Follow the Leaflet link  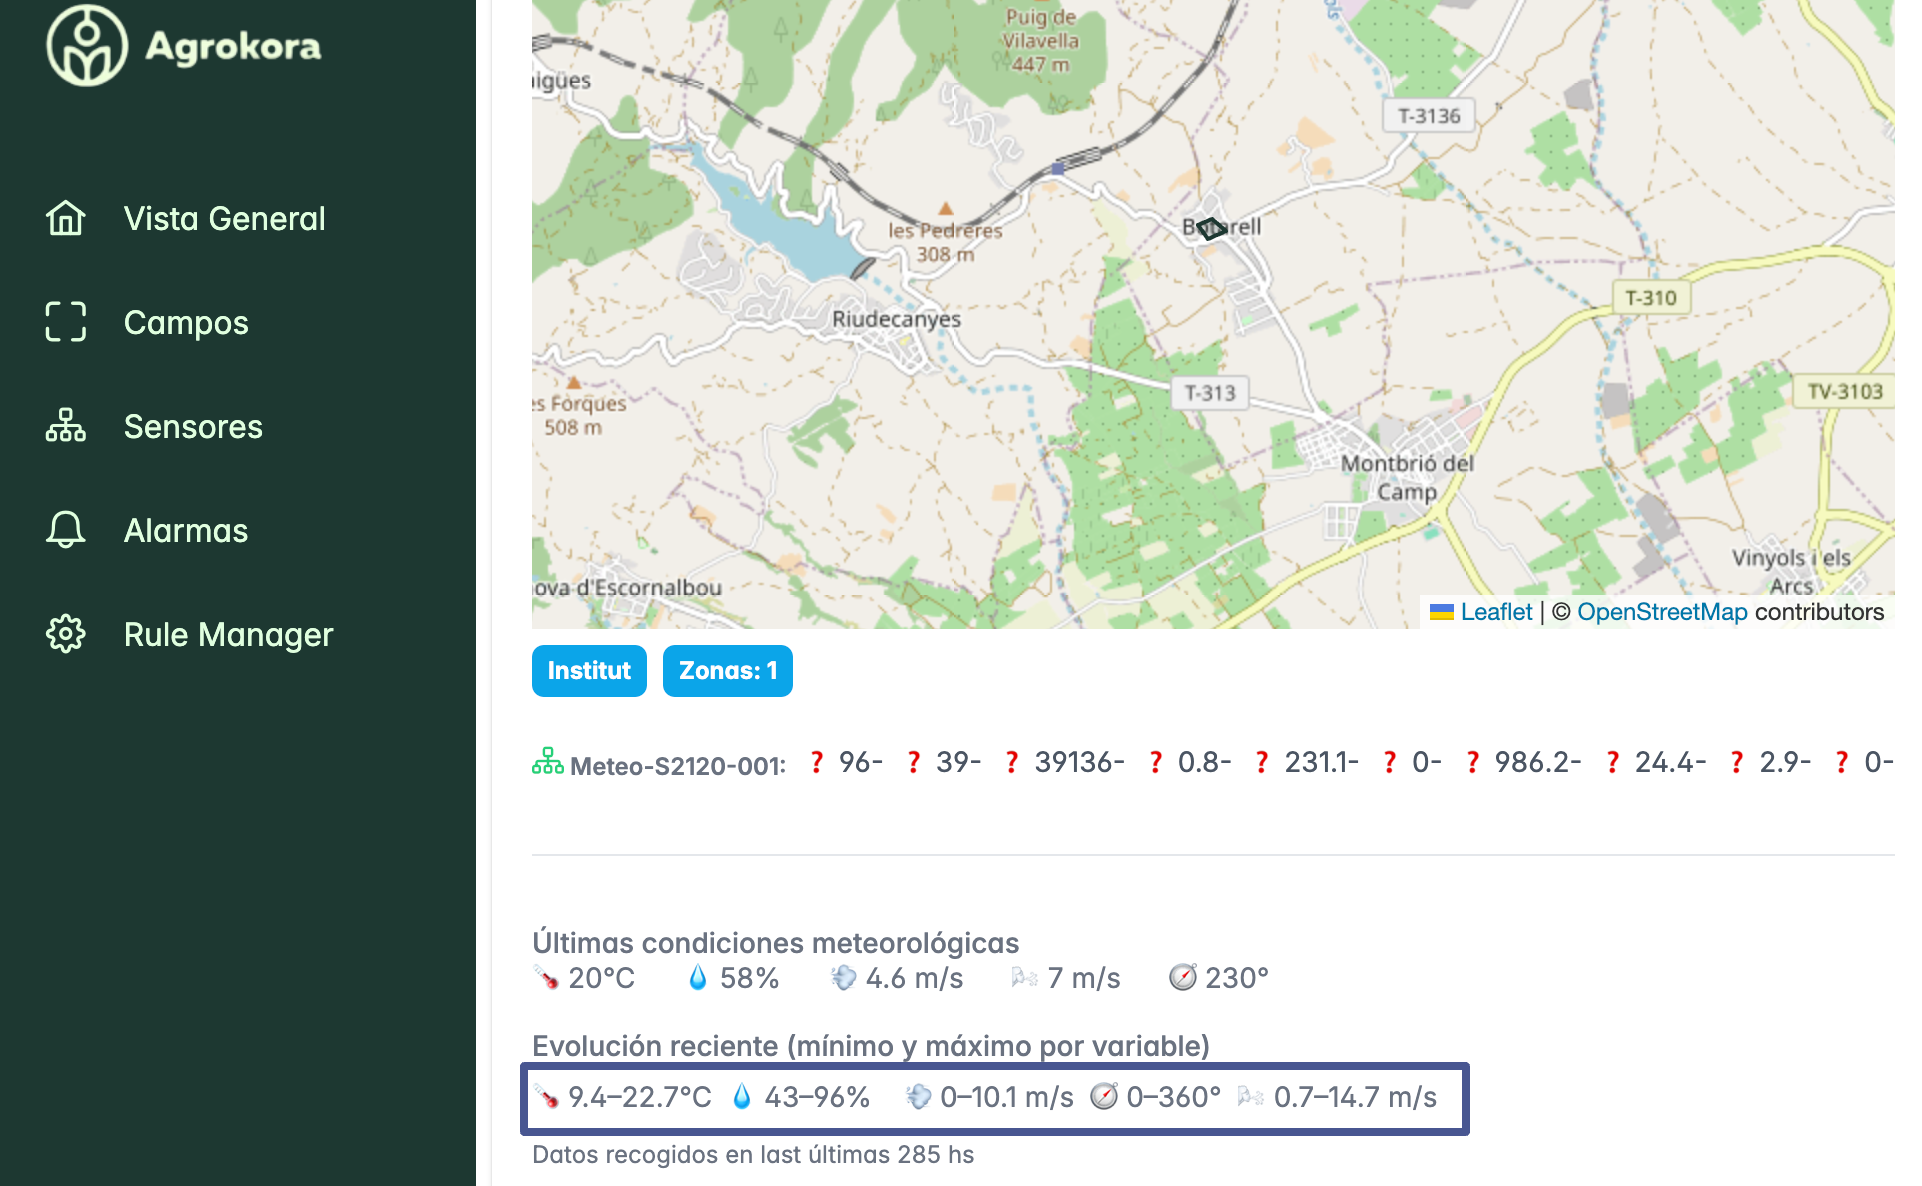click(x=1495, y=612)
